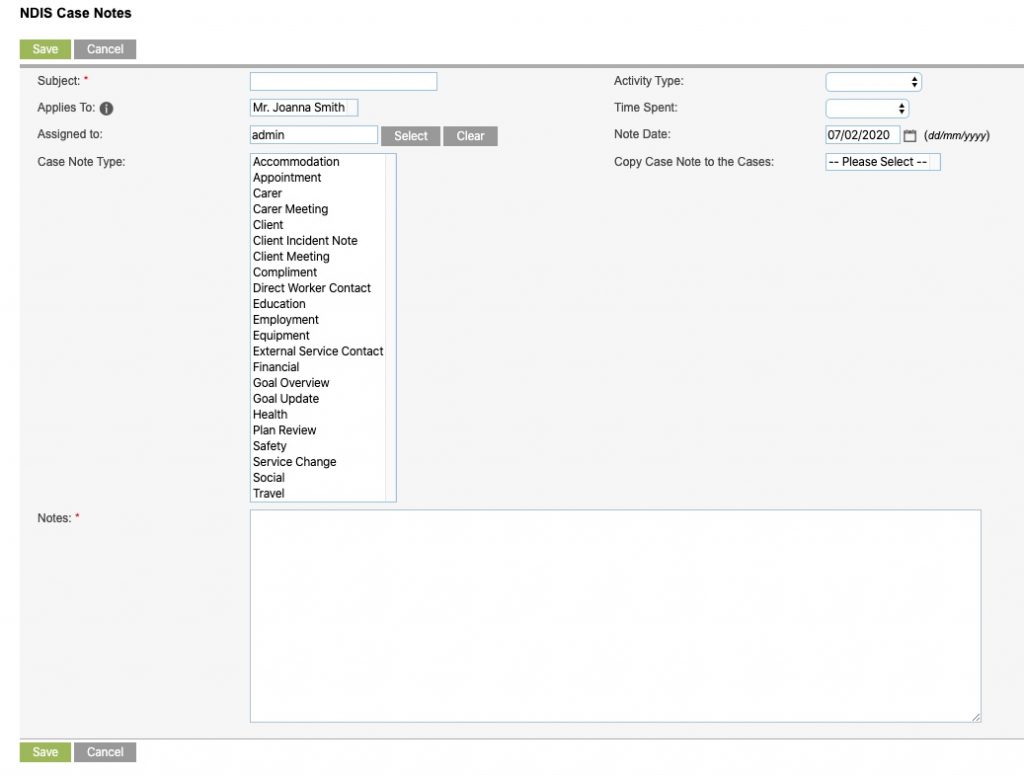1024x775 pixels.
Task: Select Goal Overview case note type
Action: pyautogui.click(x=318, y=383)
